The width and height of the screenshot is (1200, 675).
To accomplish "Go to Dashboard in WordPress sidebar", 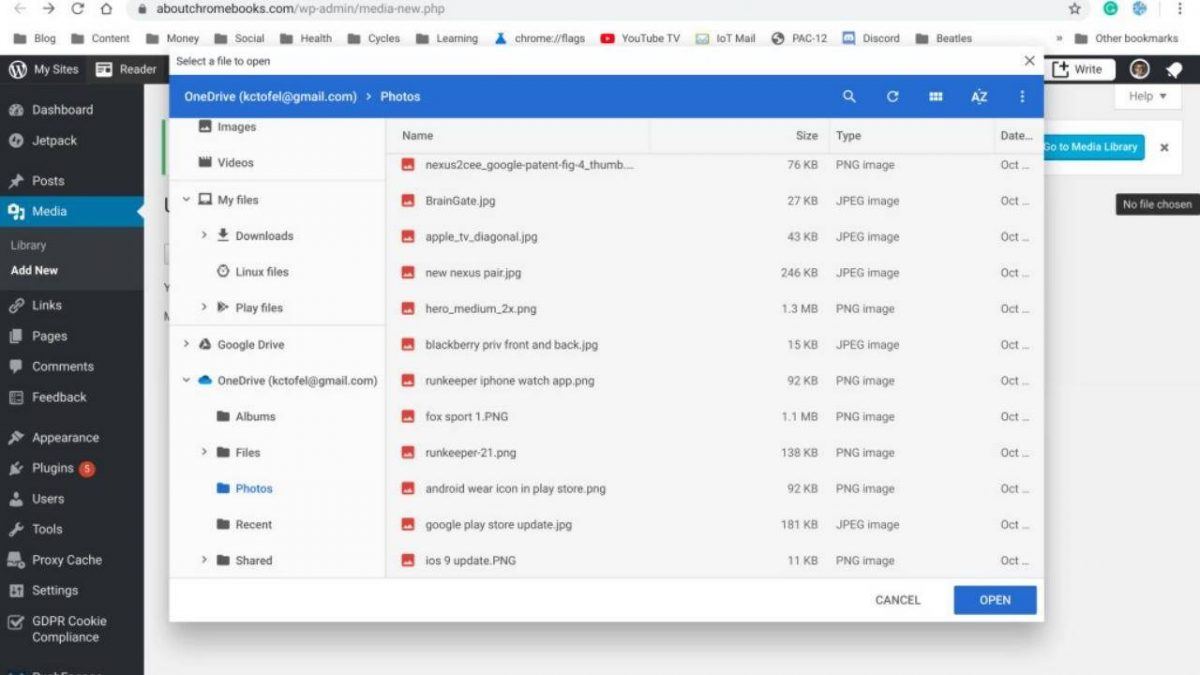I will coord(62,110).
